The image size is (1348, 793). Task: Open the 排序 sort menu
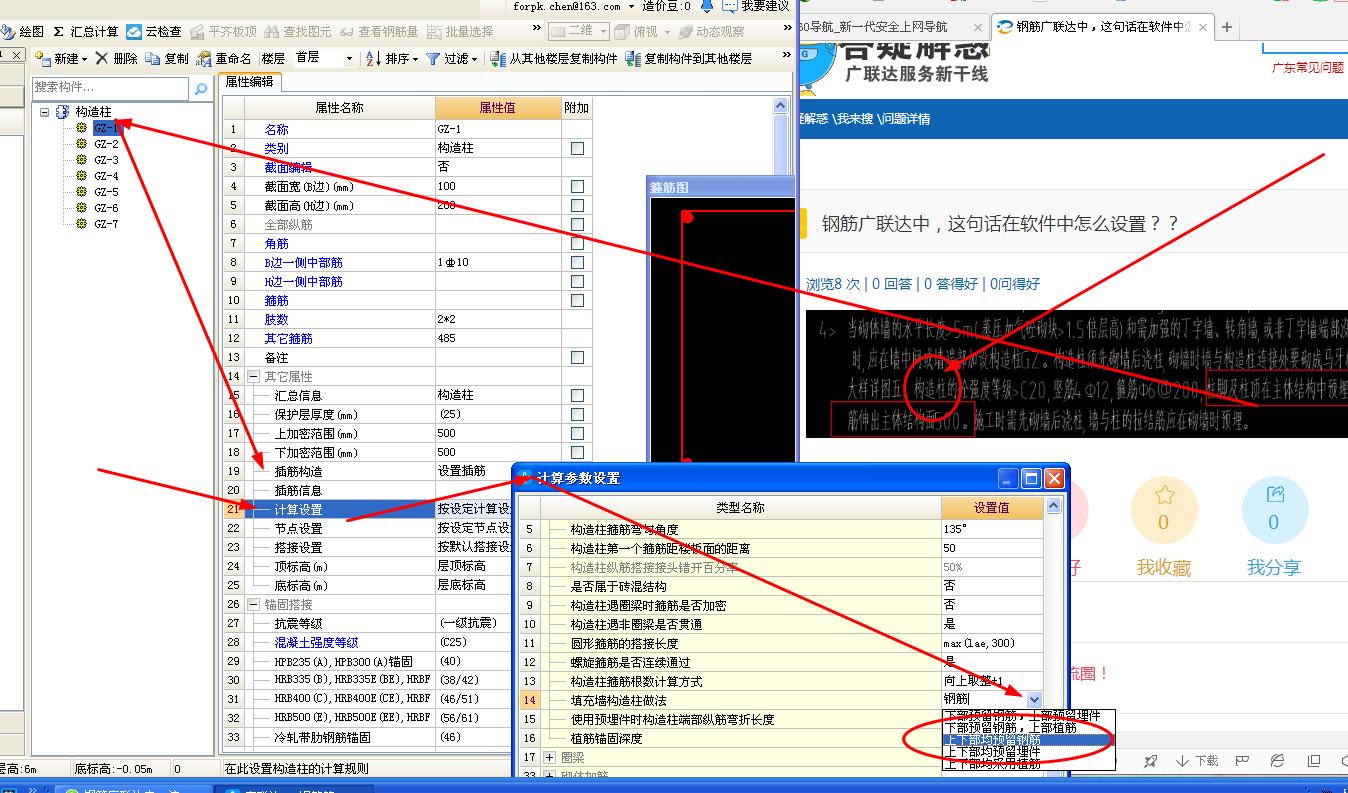click(392, 59)
